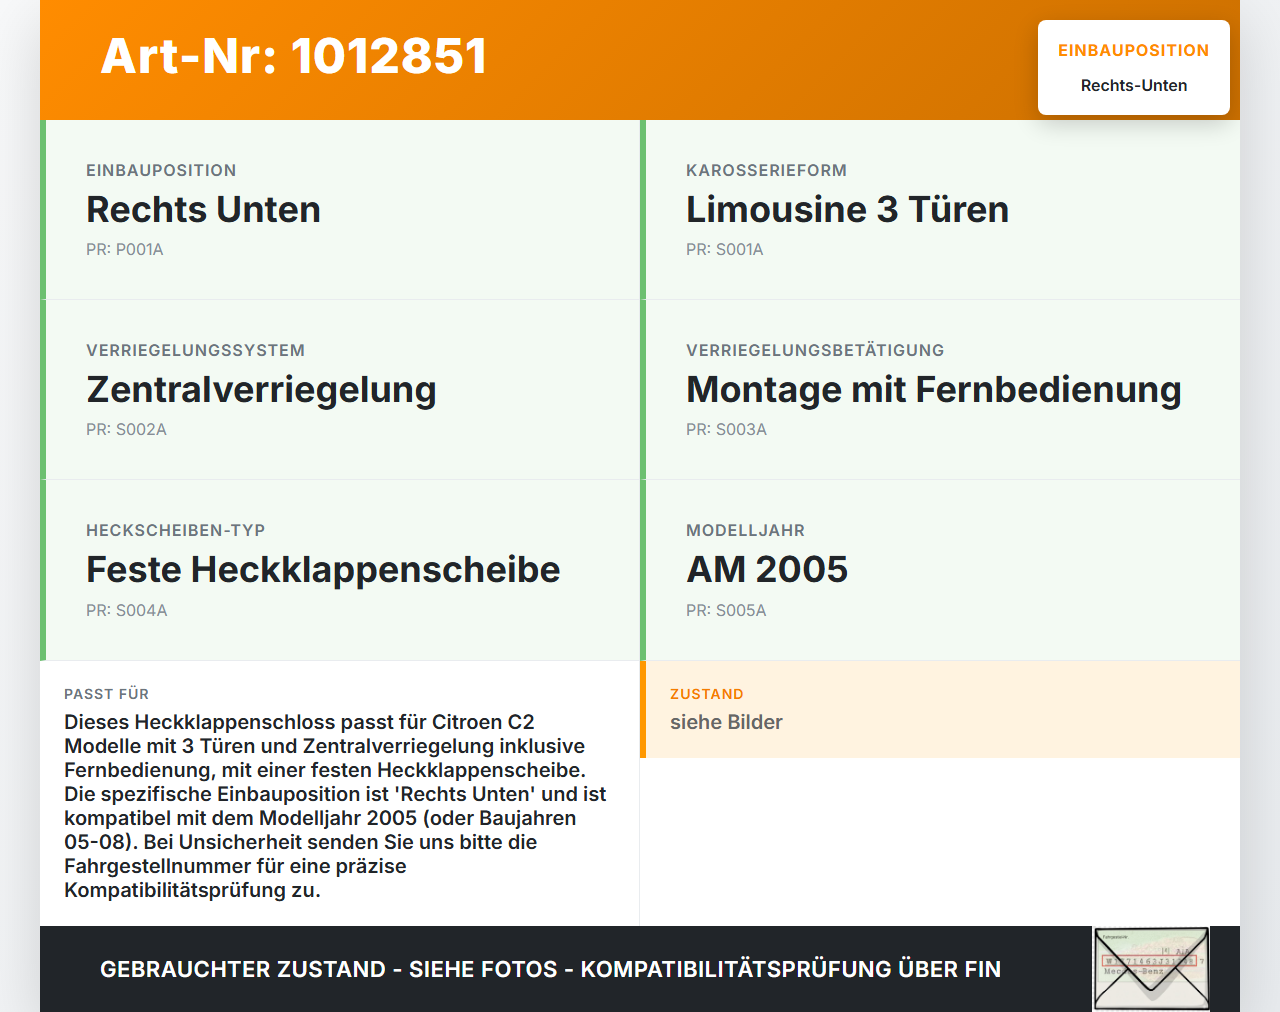Click the 'PR: S002A' code
Viewport: 1280px width, 1012px height.
click(126, 430)
